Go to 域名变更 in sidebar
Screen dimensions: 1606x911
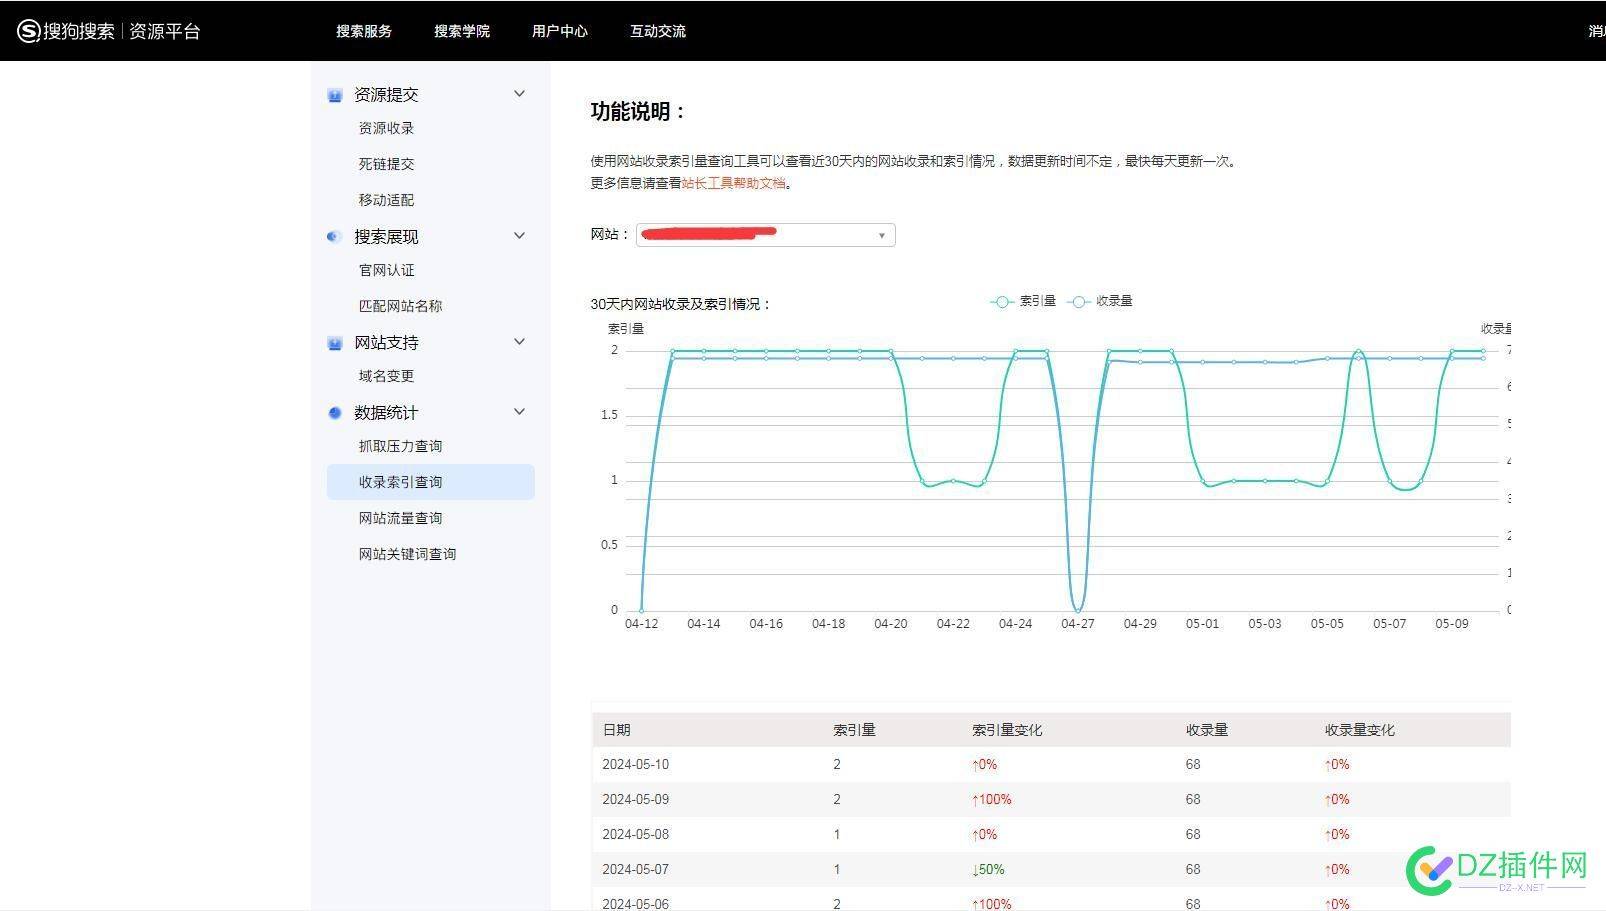[386, 376]
